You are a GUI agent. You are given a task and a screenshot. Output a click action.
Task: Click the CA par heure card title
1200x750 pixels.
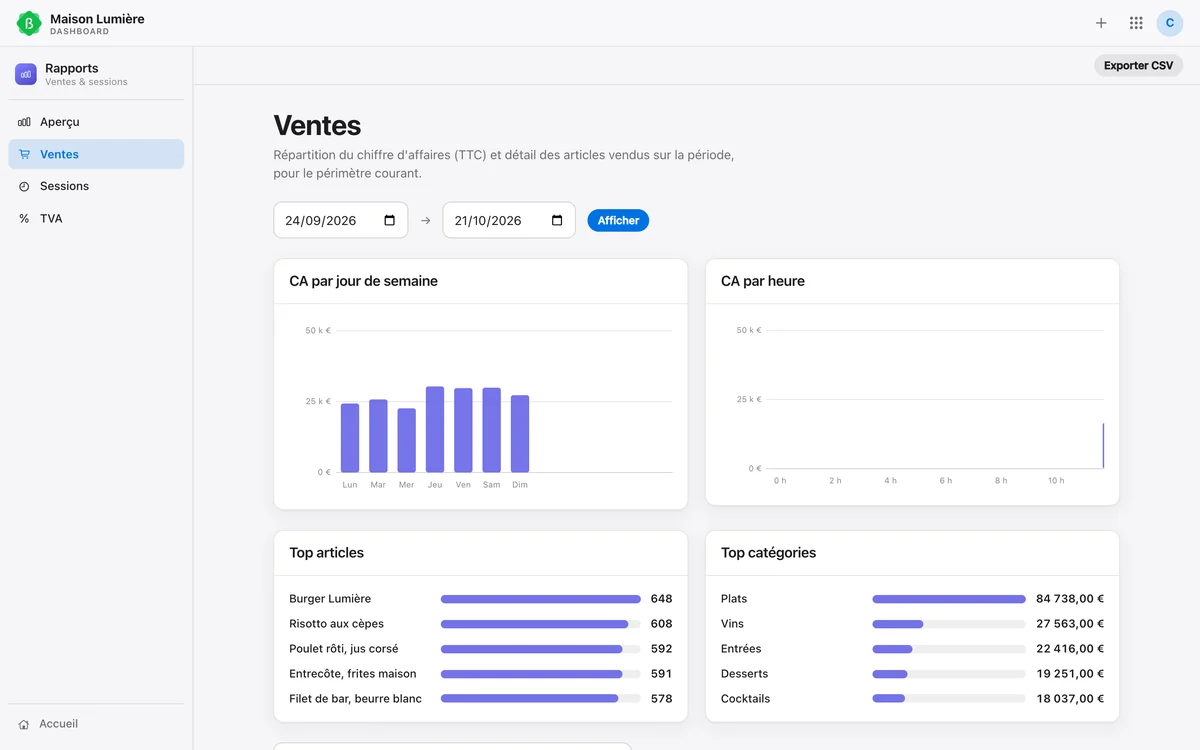(763, 281)
